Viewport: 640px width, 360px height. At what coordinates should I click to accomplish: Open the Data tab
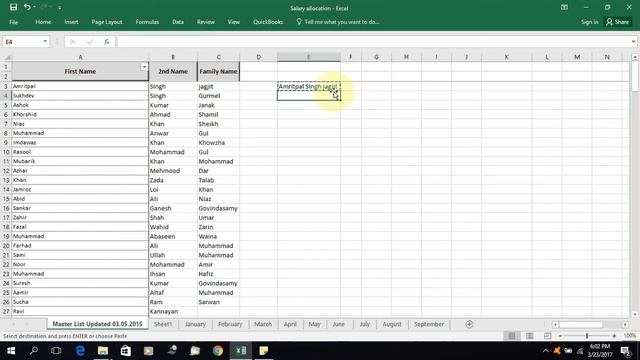[x=178, y=22]
